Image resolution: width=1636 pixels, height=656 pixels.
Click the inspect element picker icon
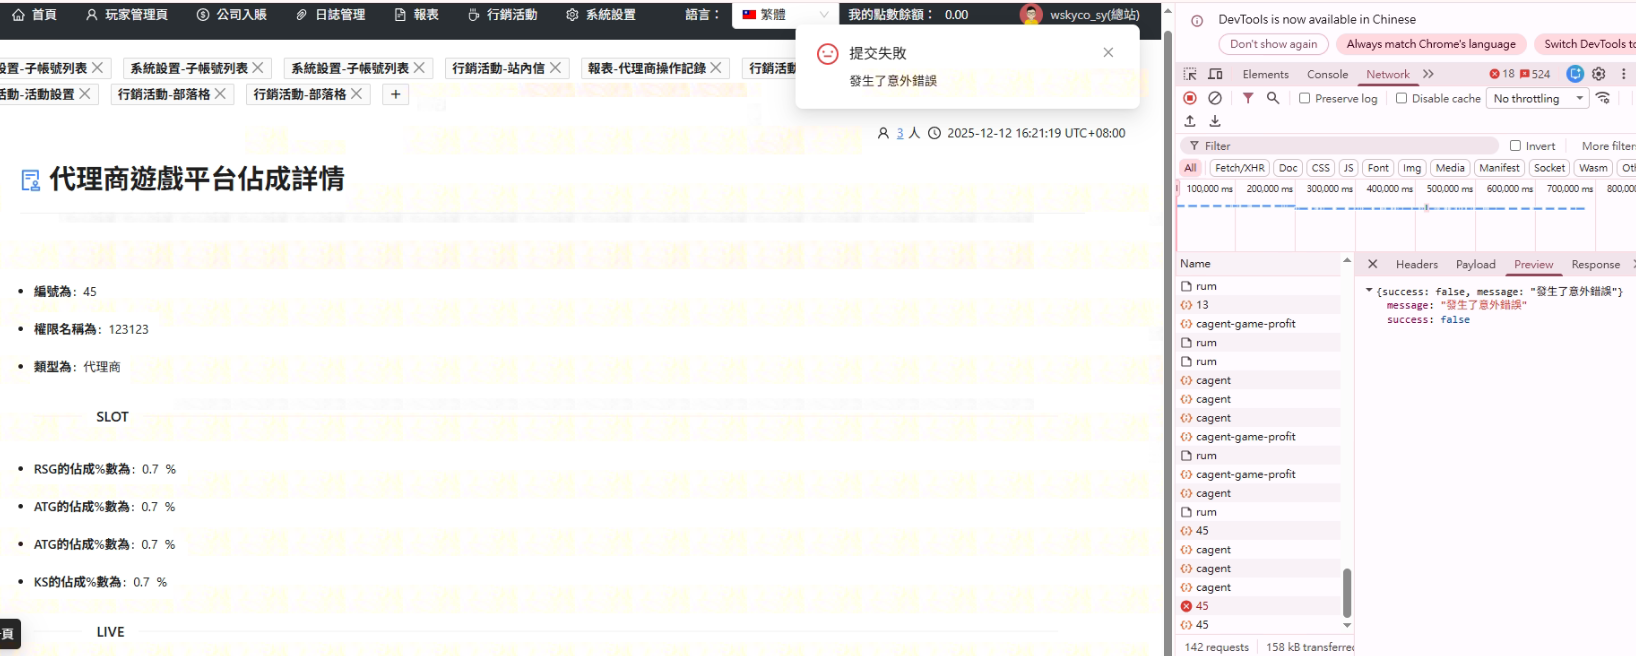[x=1190, y=74]
